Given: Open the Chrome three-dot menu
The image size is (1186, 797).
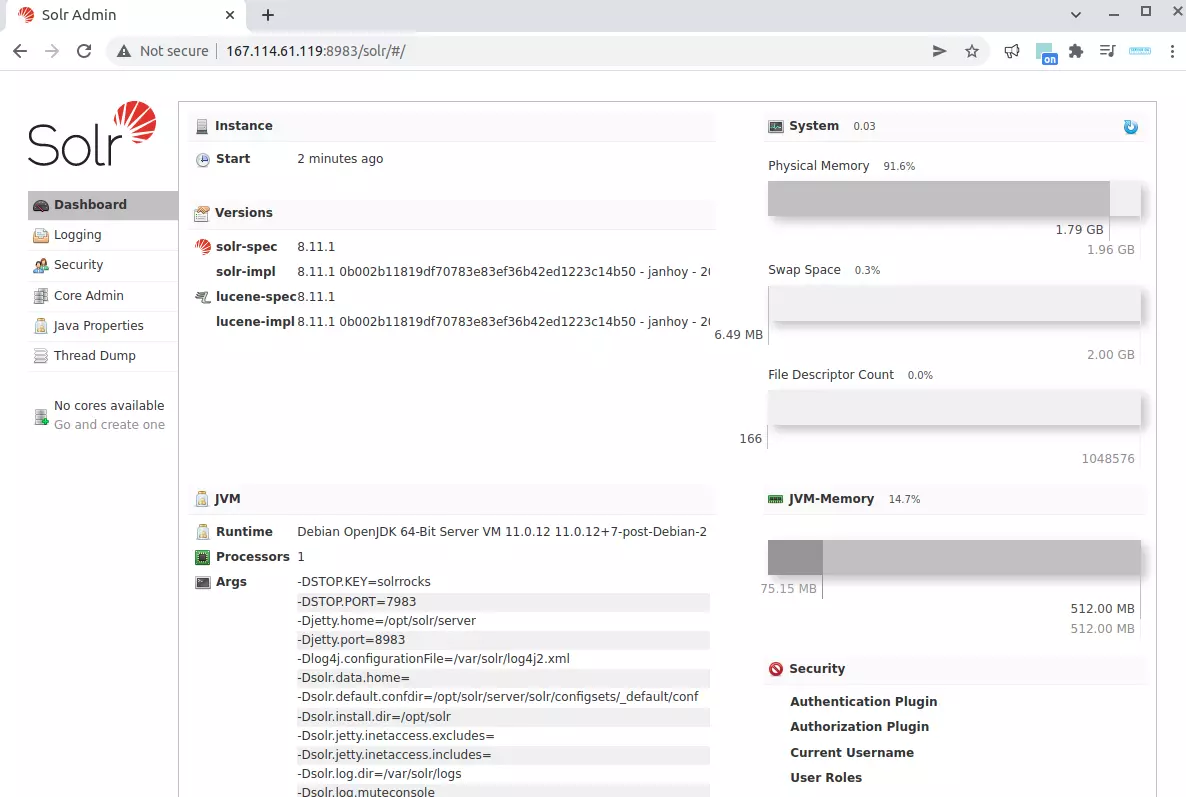Looking at the screenshot, I should point(1170,50).
